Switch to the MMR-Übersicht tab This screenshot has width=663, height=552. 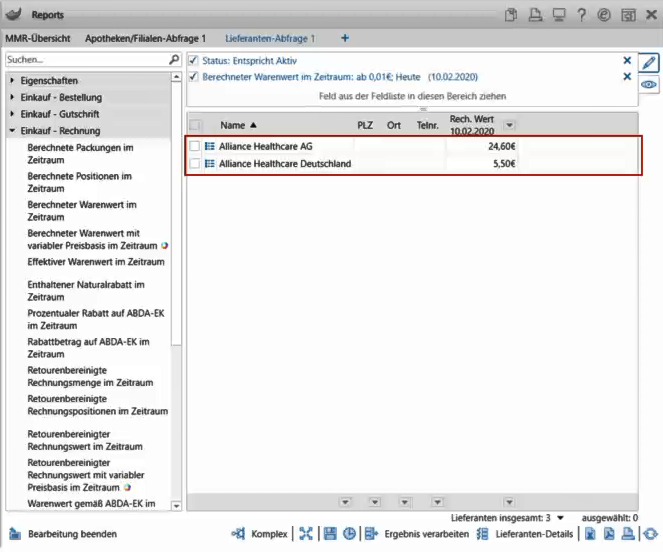[x=38, y=38]
